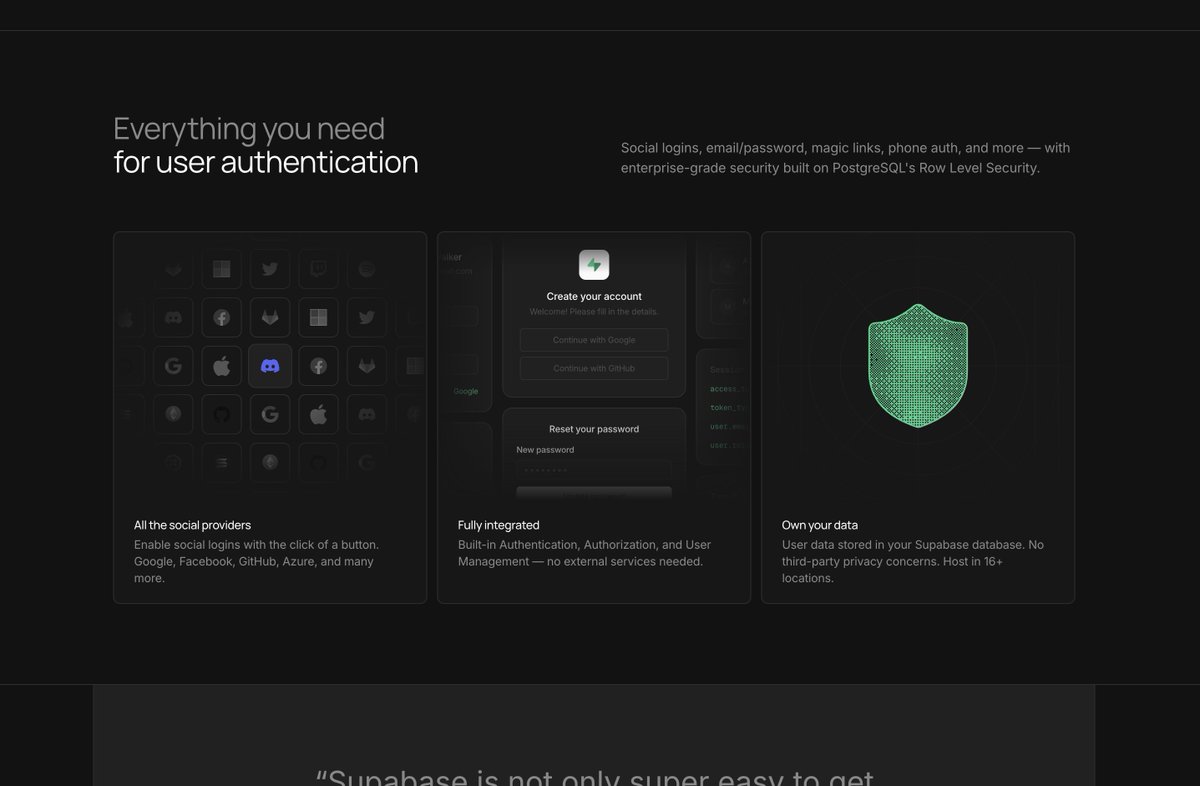Click the Twitter icon beside the Twitch icon
Viewport: 1200px width, 786px height.
click(x=270, y=269)
